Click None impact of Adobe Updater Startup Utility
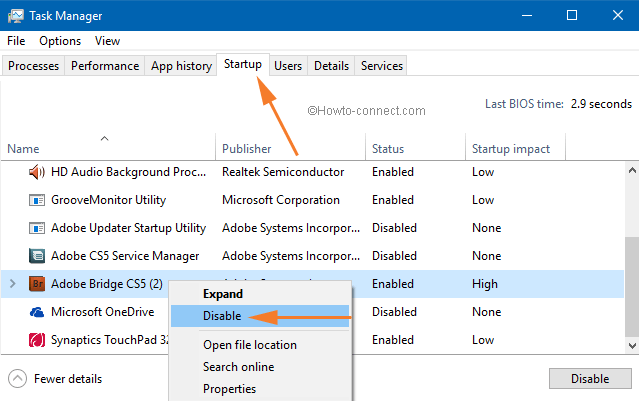Viewport: 639px width, 401px height. 487,228
